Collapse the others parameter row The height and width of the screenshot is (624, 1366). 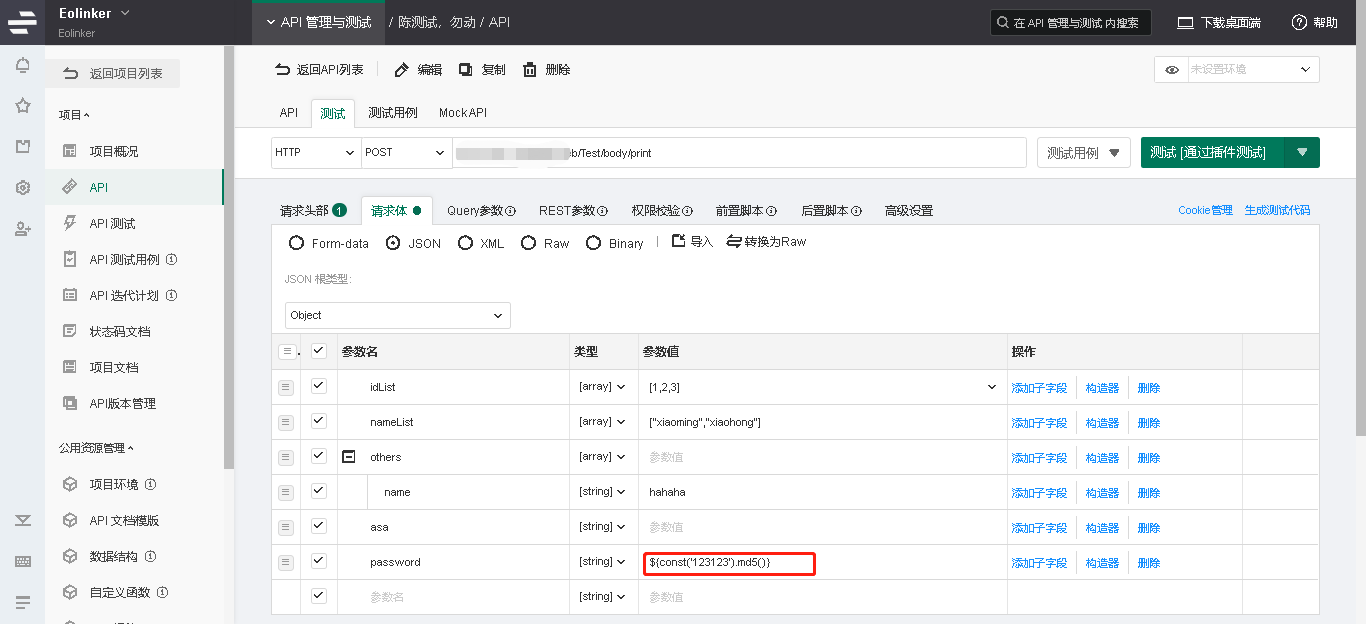click(x=349, y=457)
